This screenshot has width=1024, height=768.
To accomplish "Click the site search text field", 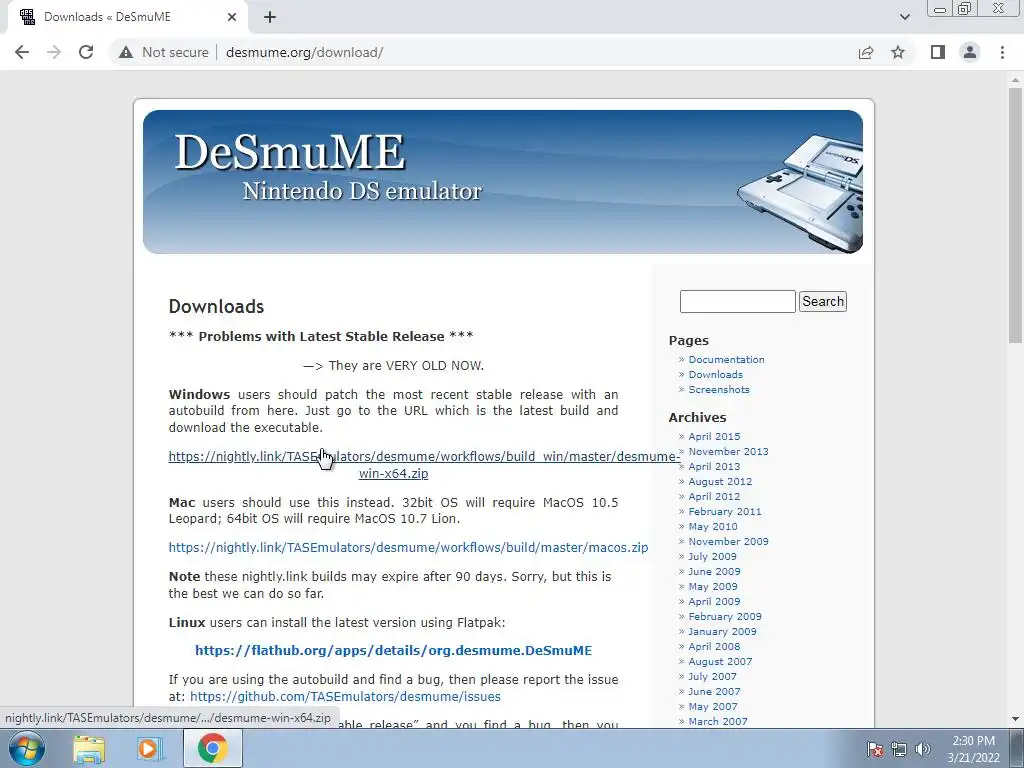I will tap(737, 301).
